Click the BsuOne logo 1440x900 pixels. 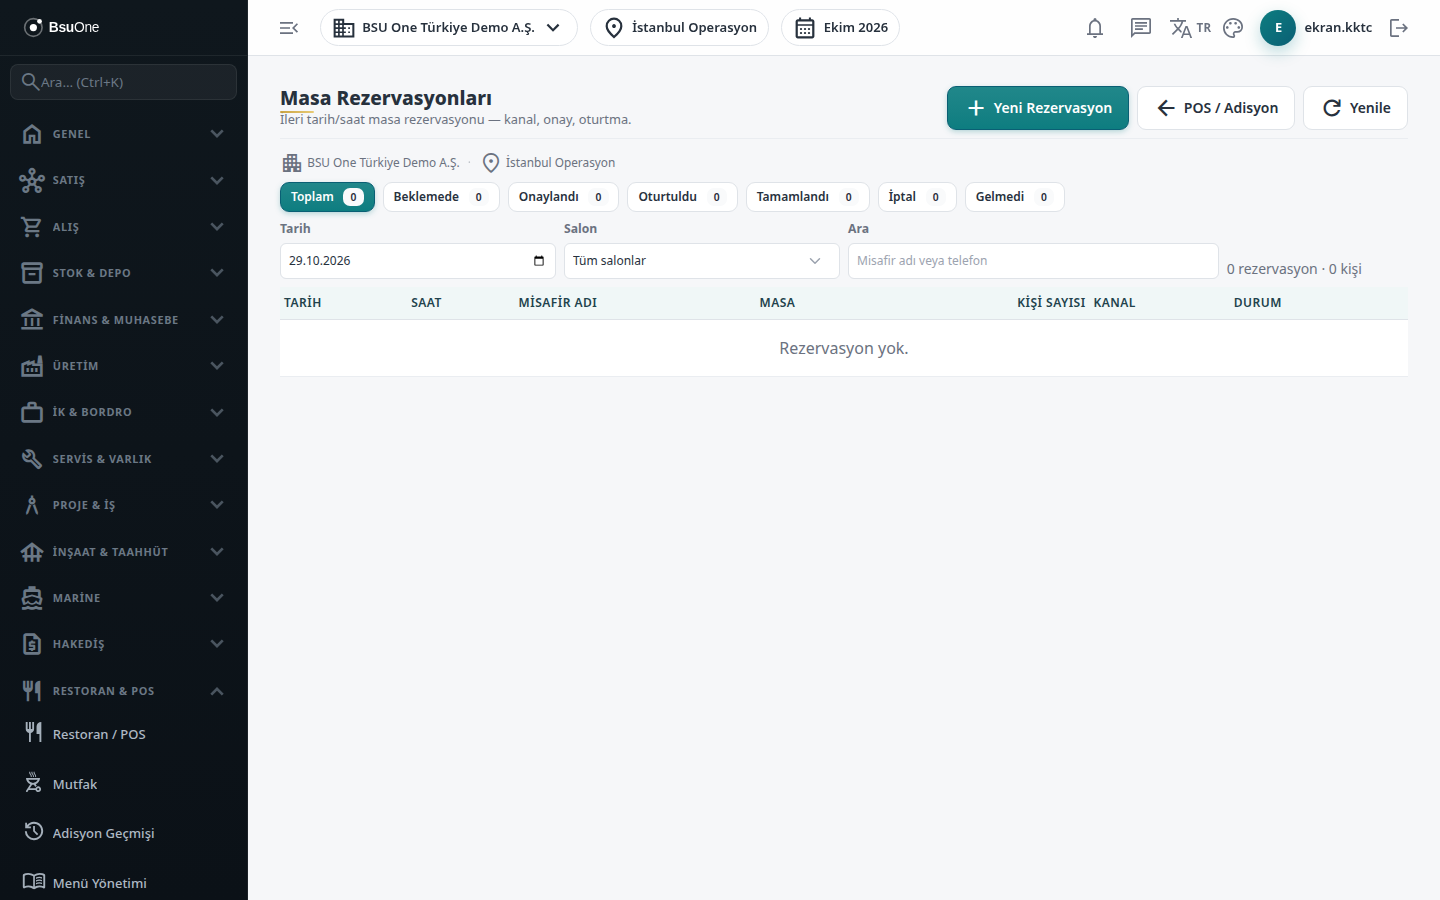click(62, 27)
